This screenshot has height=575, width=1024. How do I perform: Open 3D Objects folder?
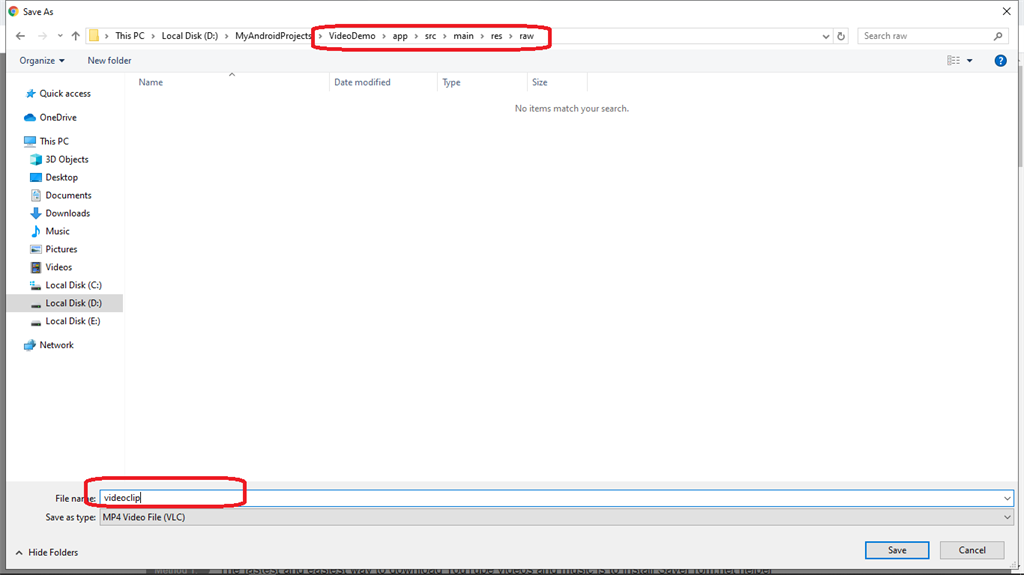point(67,159)
